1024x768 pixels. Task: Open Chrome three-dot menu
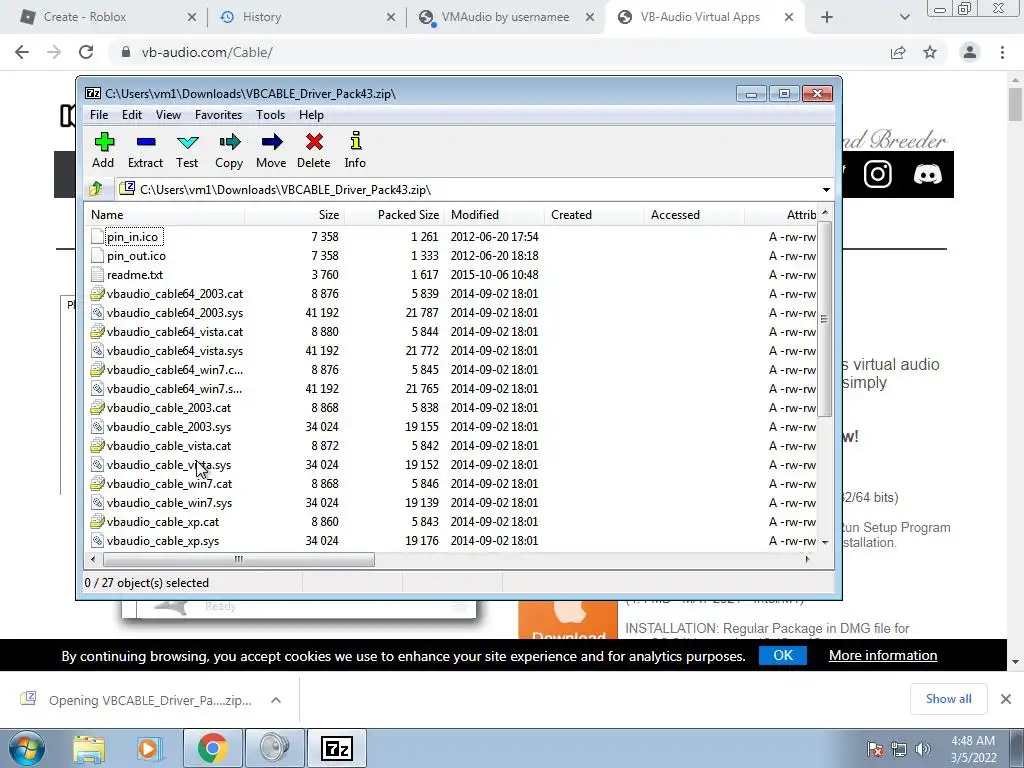pyautogui.click(x=1002, y=52)
